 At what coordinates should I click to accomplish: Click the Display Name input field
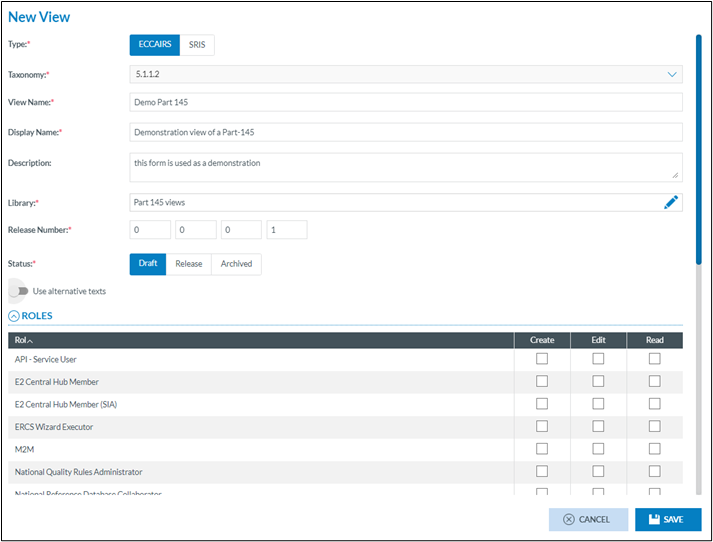coord(405,132)
